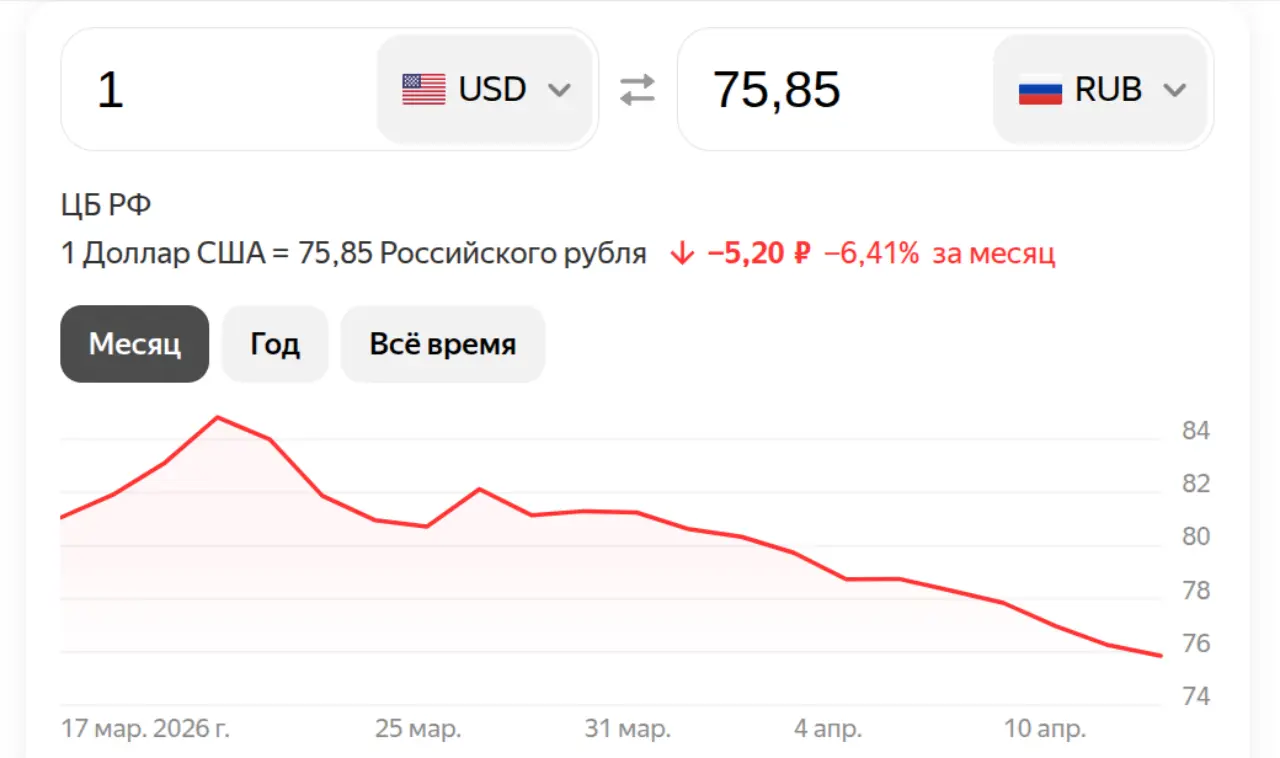
Task: Click the US flag icon next to USD
Action: [424, 89]
